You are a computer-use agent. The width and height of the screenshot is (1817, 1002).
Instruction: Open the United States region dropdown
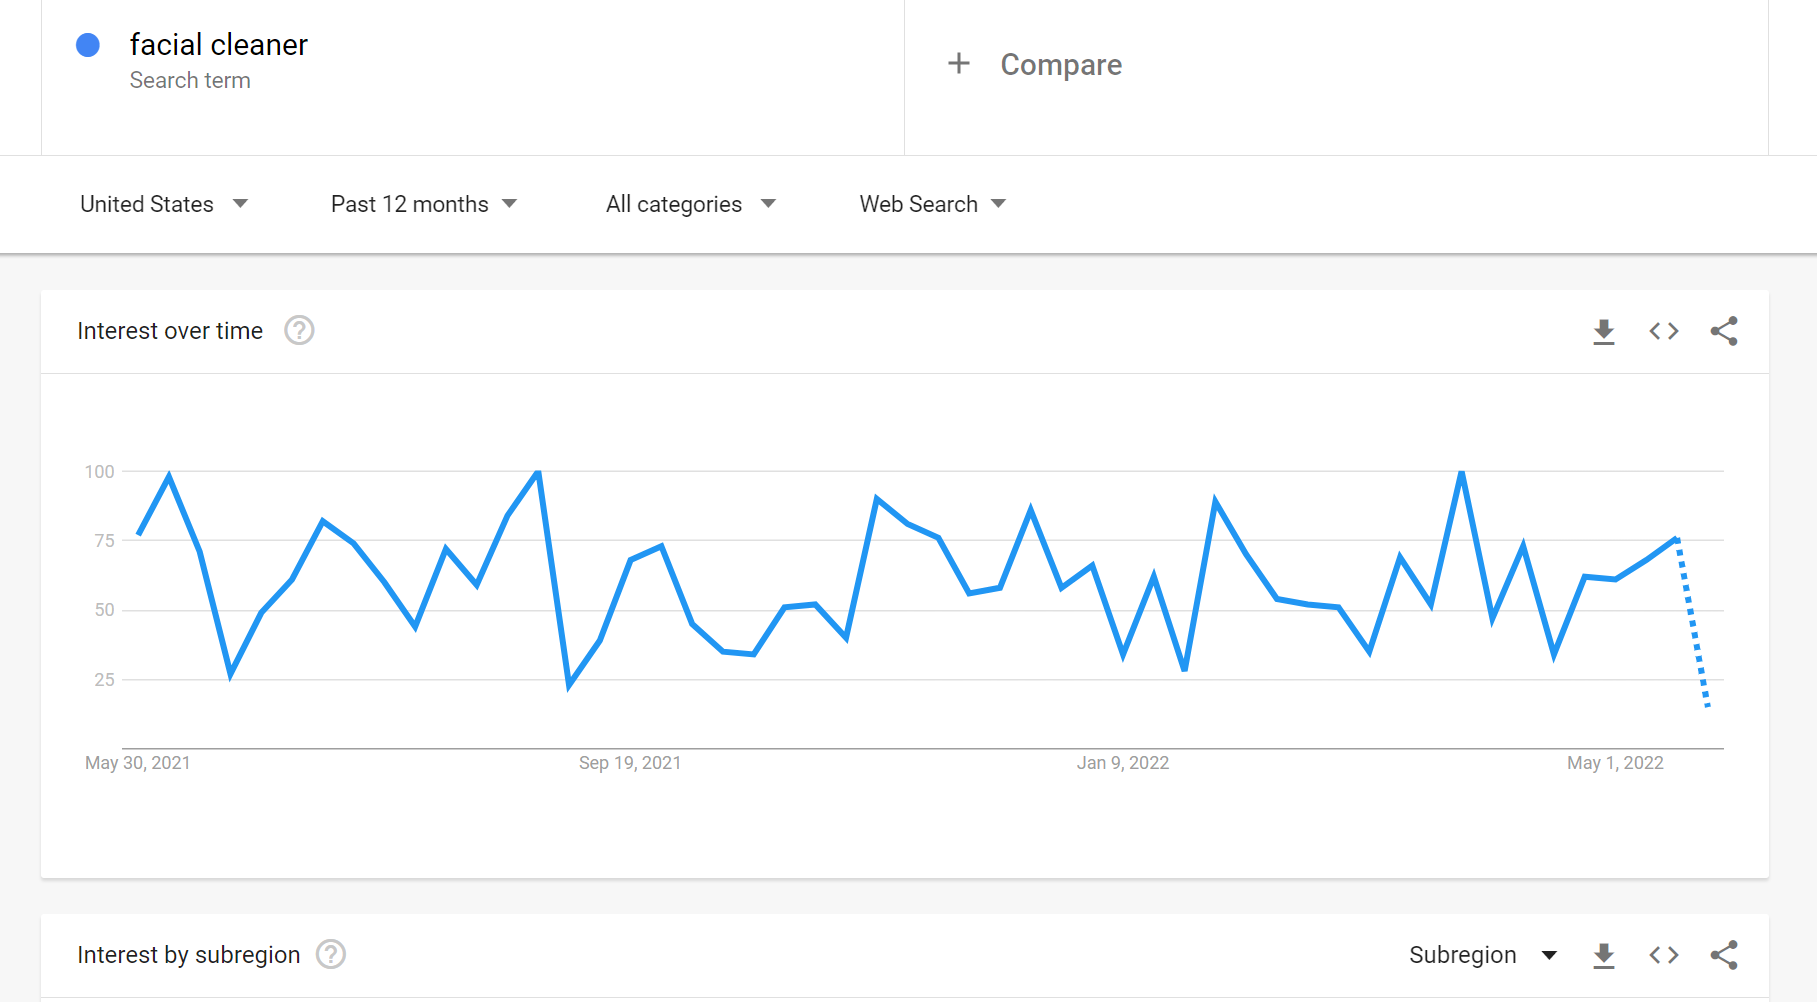[x=164, y=204]
